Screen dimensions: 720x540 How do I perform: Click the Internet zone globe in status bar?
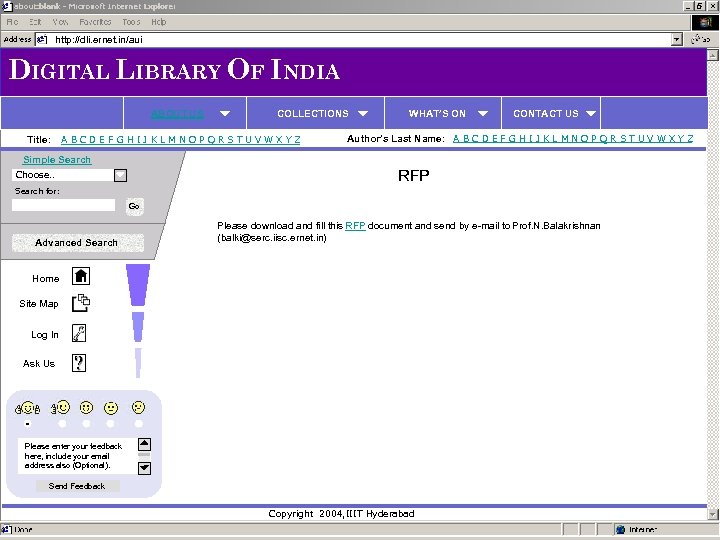tap(620, 529)
